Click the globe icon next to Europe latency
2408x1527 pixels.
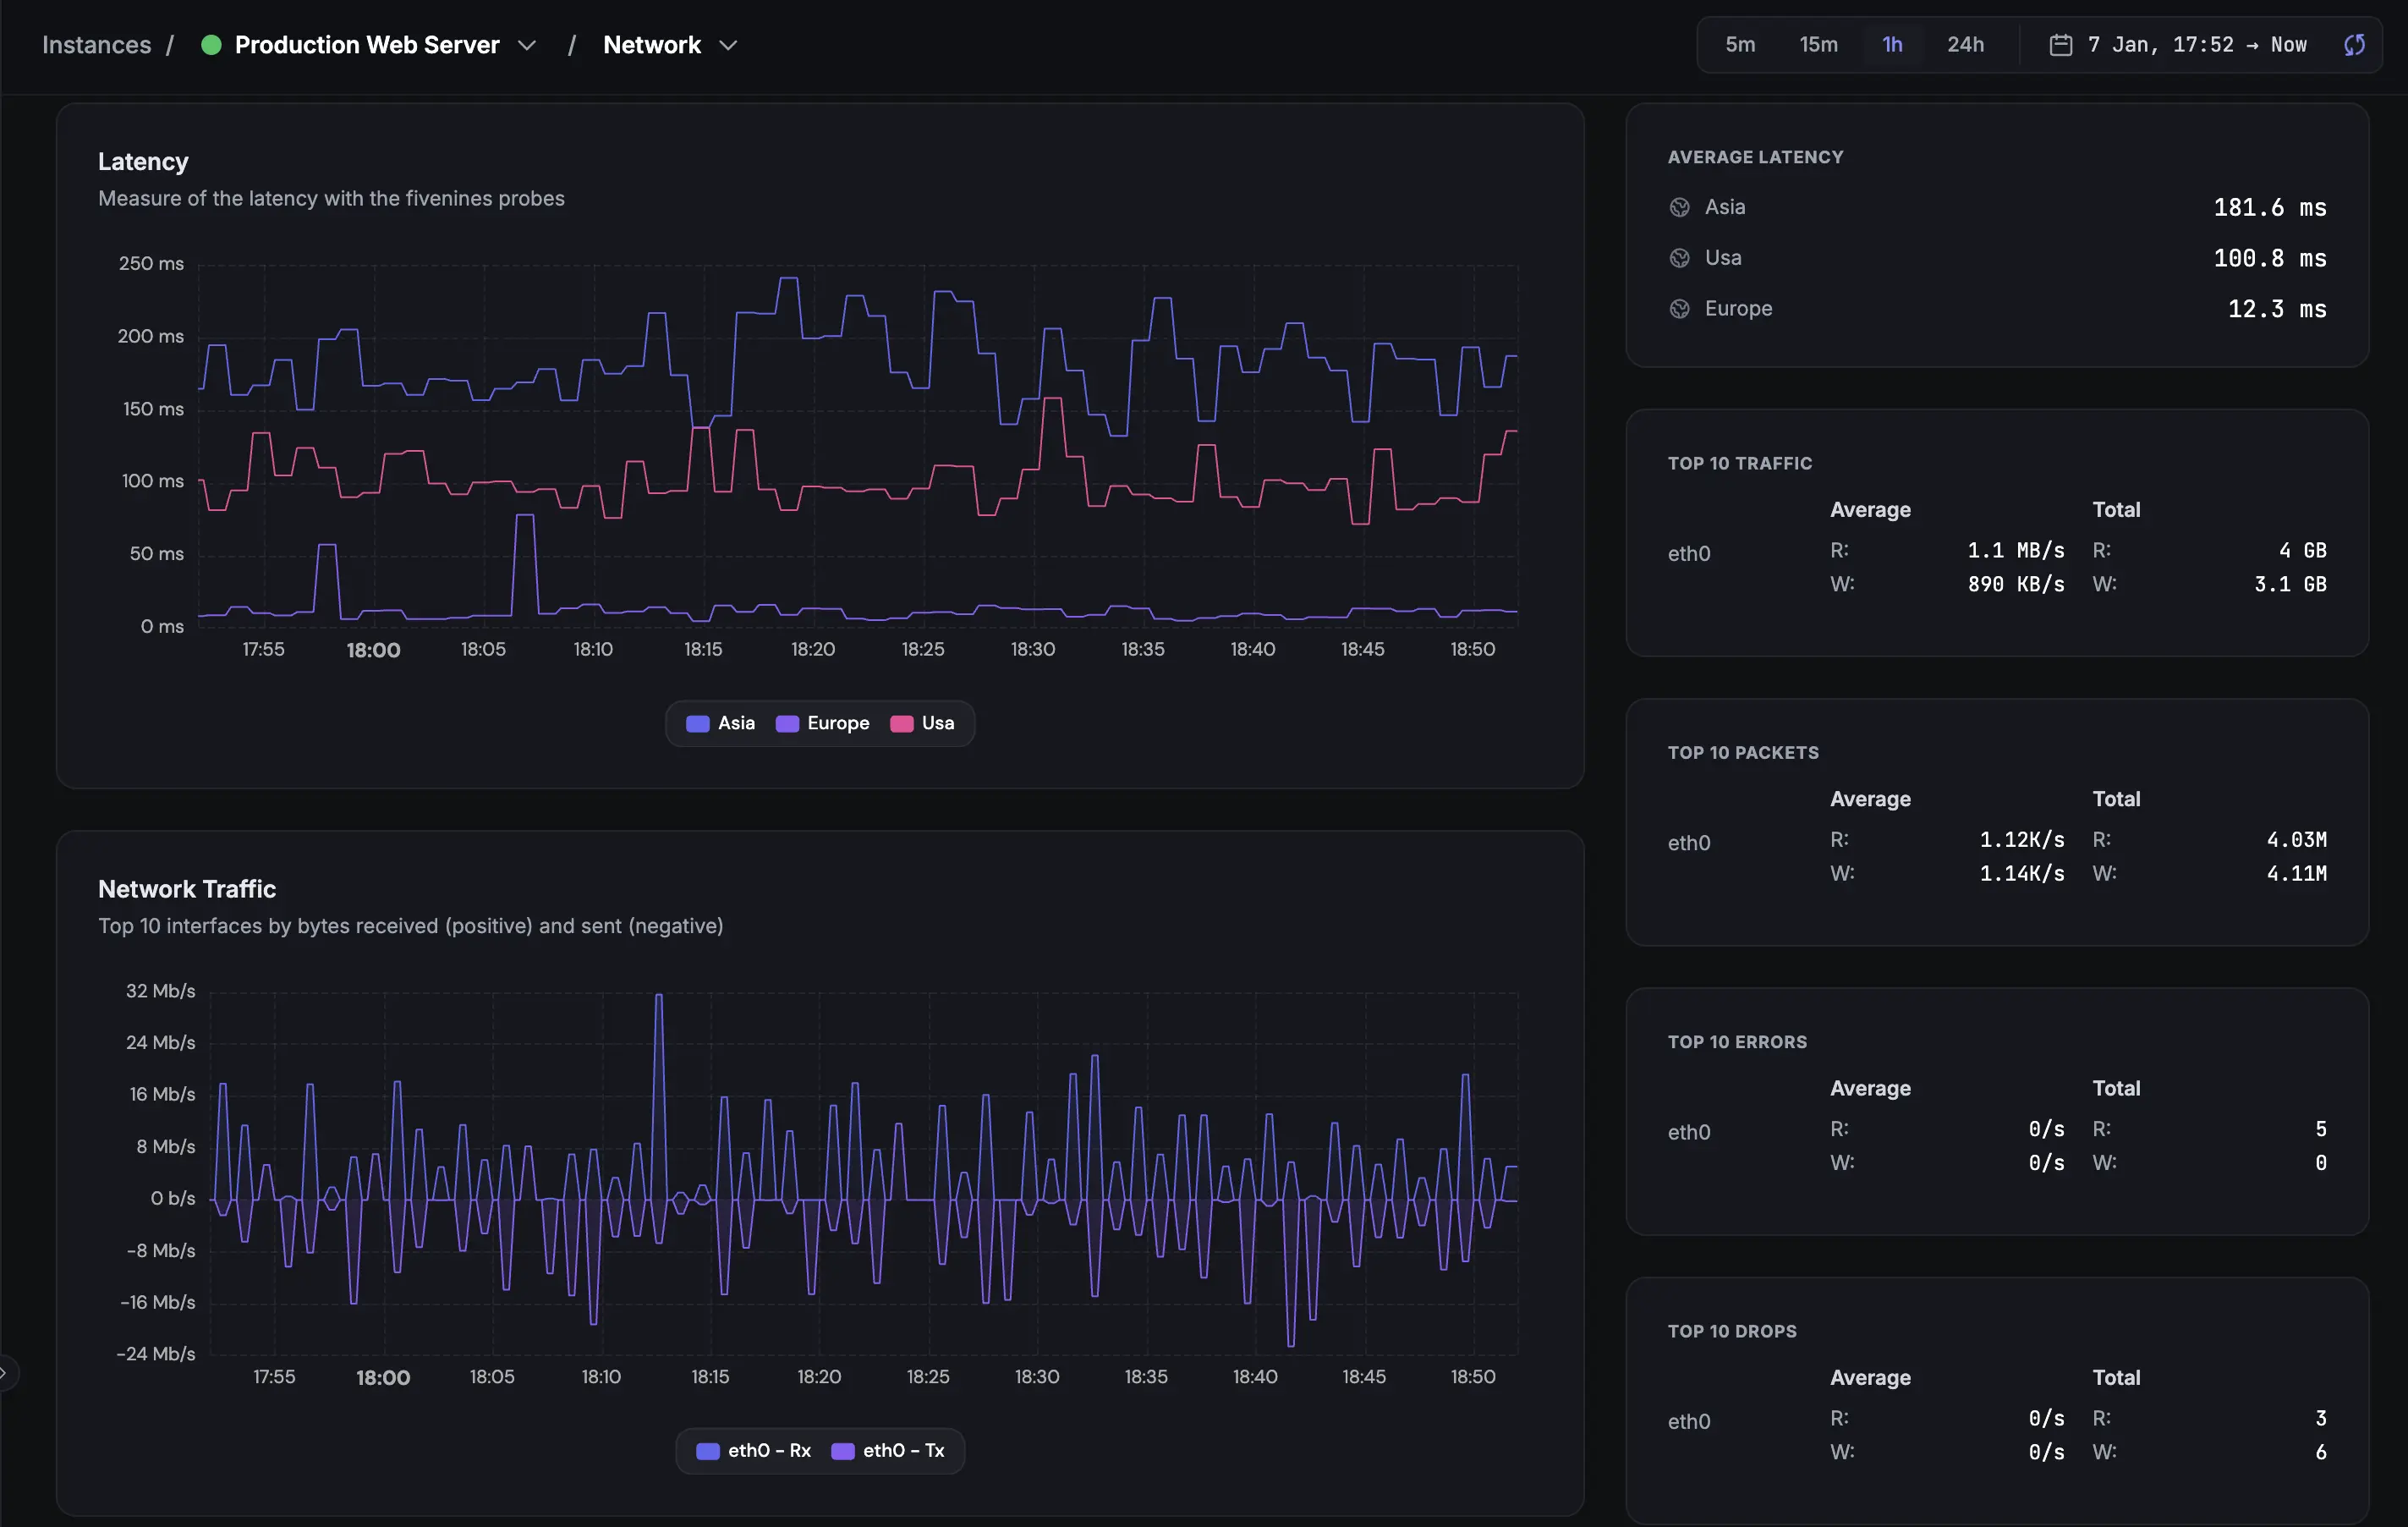point(1679,308)
